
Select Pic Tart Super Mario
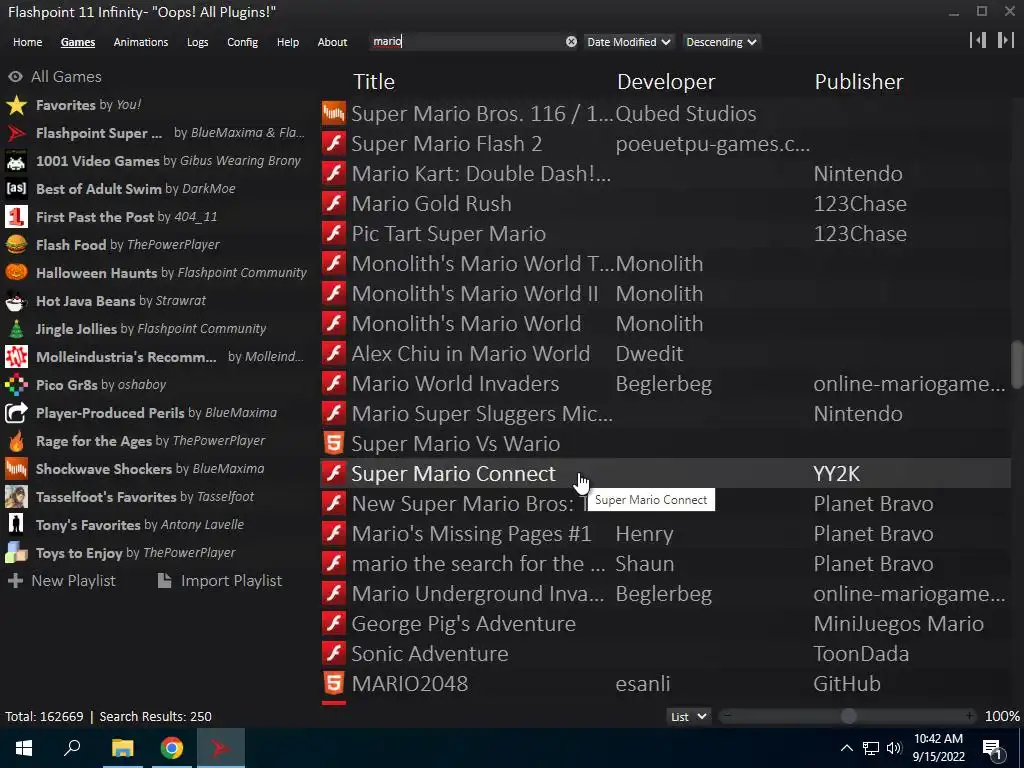(665, 234)
